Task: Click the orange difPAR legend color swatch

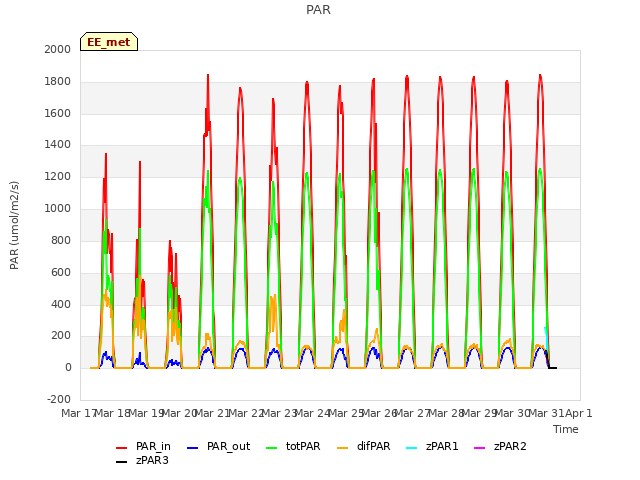Action: [x=343, y=448]
